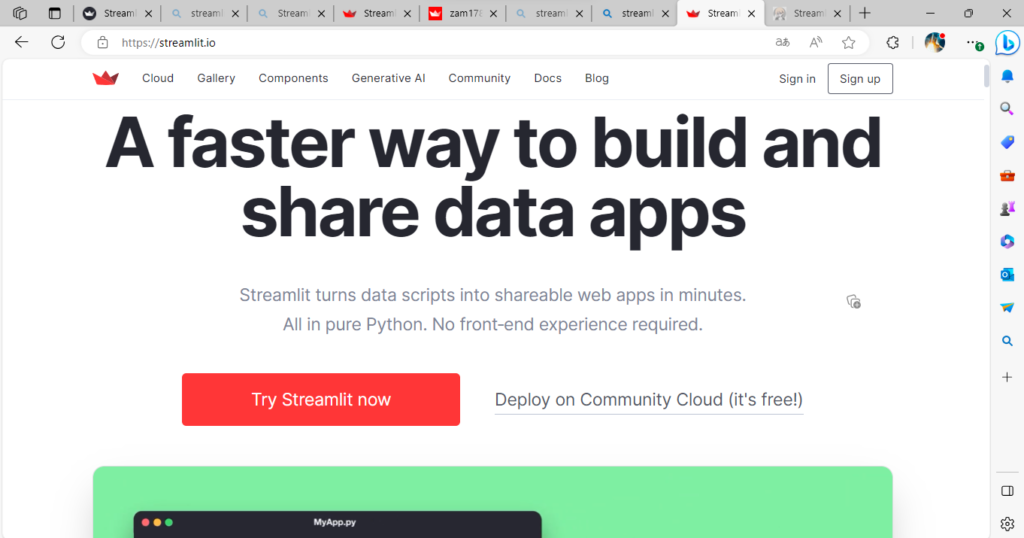Open the Bing Copilot sidebar icon
The width and height of the screenshot is (1024, 538).
click(1006, 43)
